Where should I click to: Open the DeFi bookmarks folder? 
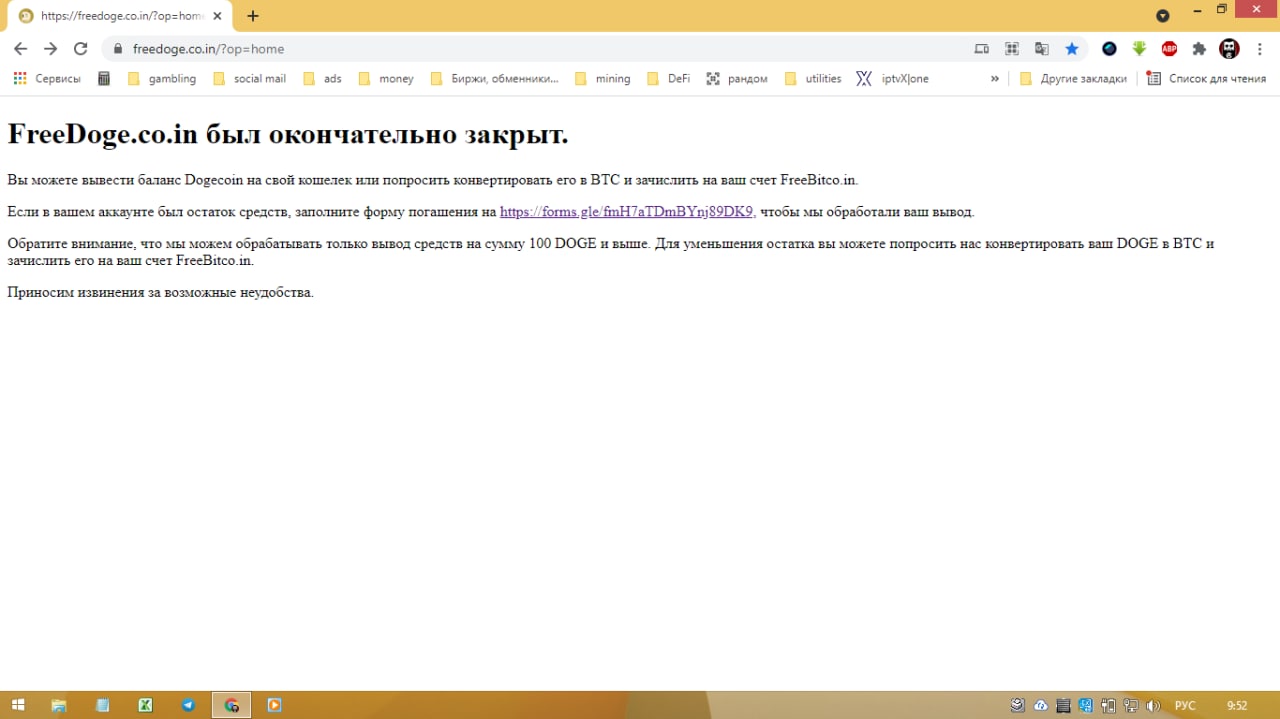pyautogui.click(x=669, y=78)
